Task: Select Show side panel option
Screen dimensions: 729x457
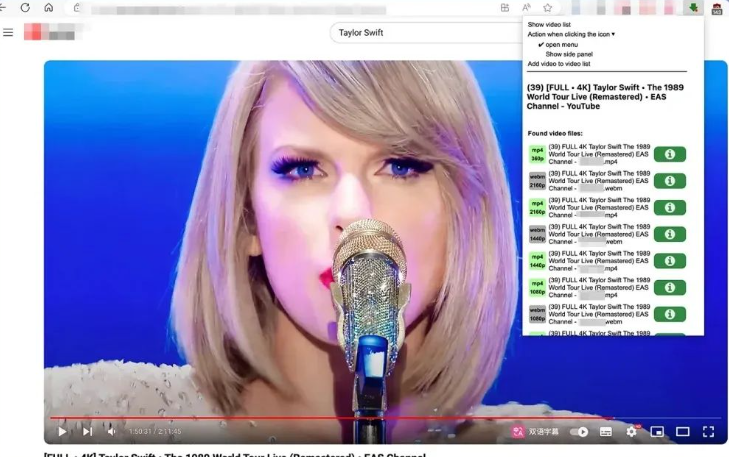Action: coord(569,54)
